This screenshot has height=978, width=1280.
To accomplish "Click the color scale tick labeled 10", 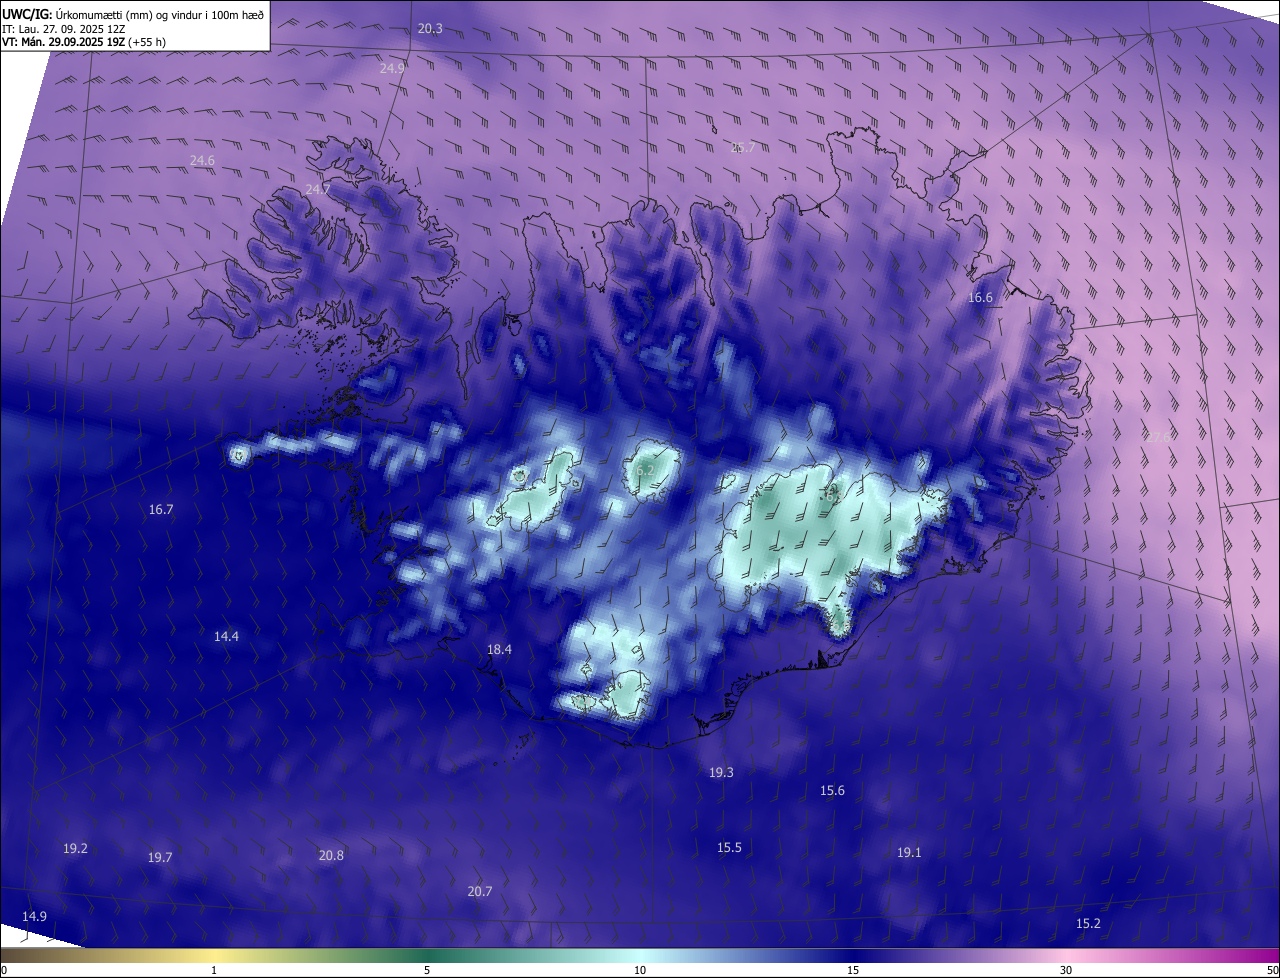I will (x=640, y=971).
